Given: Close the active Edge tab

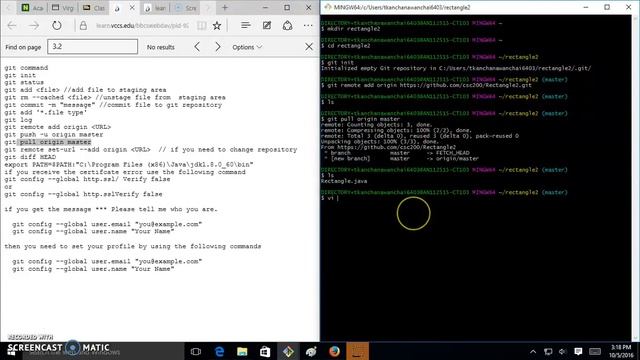Looking at the screenshot, I should click(132, 7).
